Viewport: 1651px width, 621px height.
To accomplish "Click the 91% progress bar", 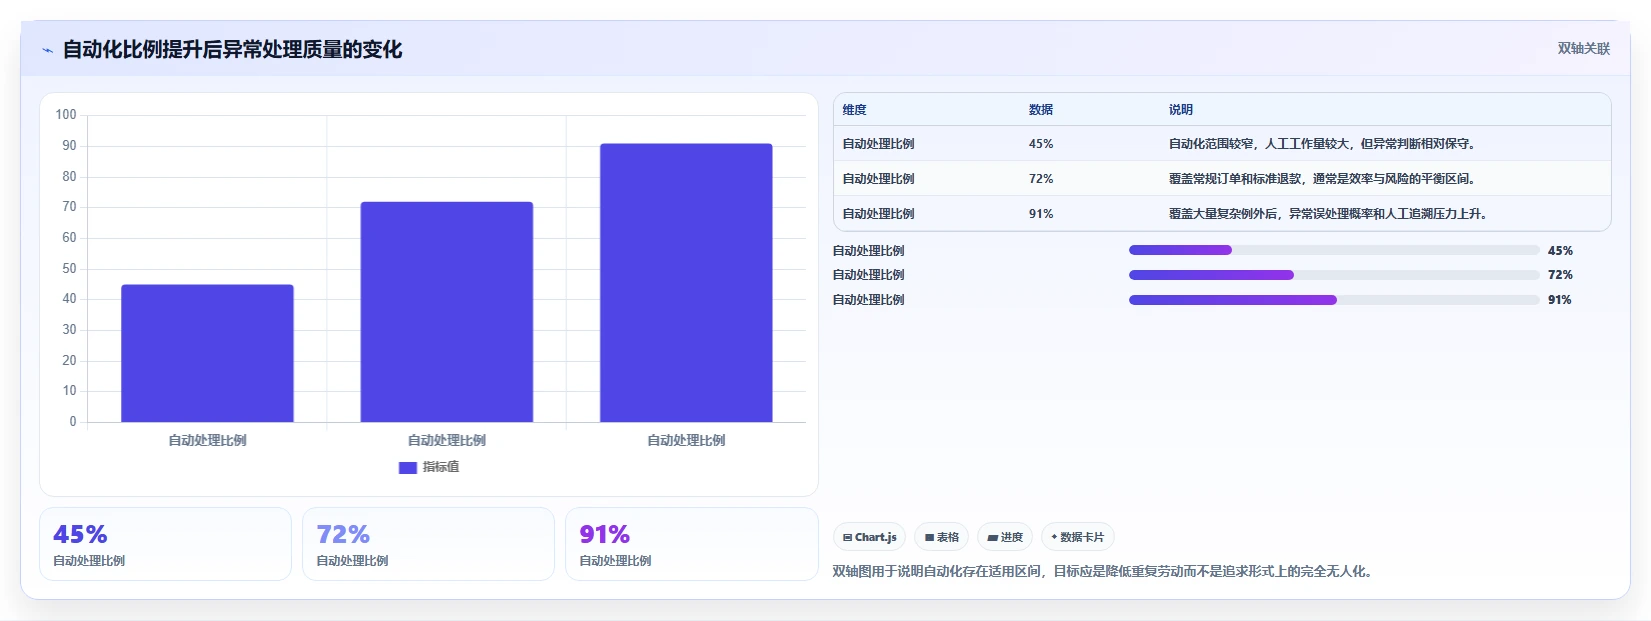I will click(1334, 300).
